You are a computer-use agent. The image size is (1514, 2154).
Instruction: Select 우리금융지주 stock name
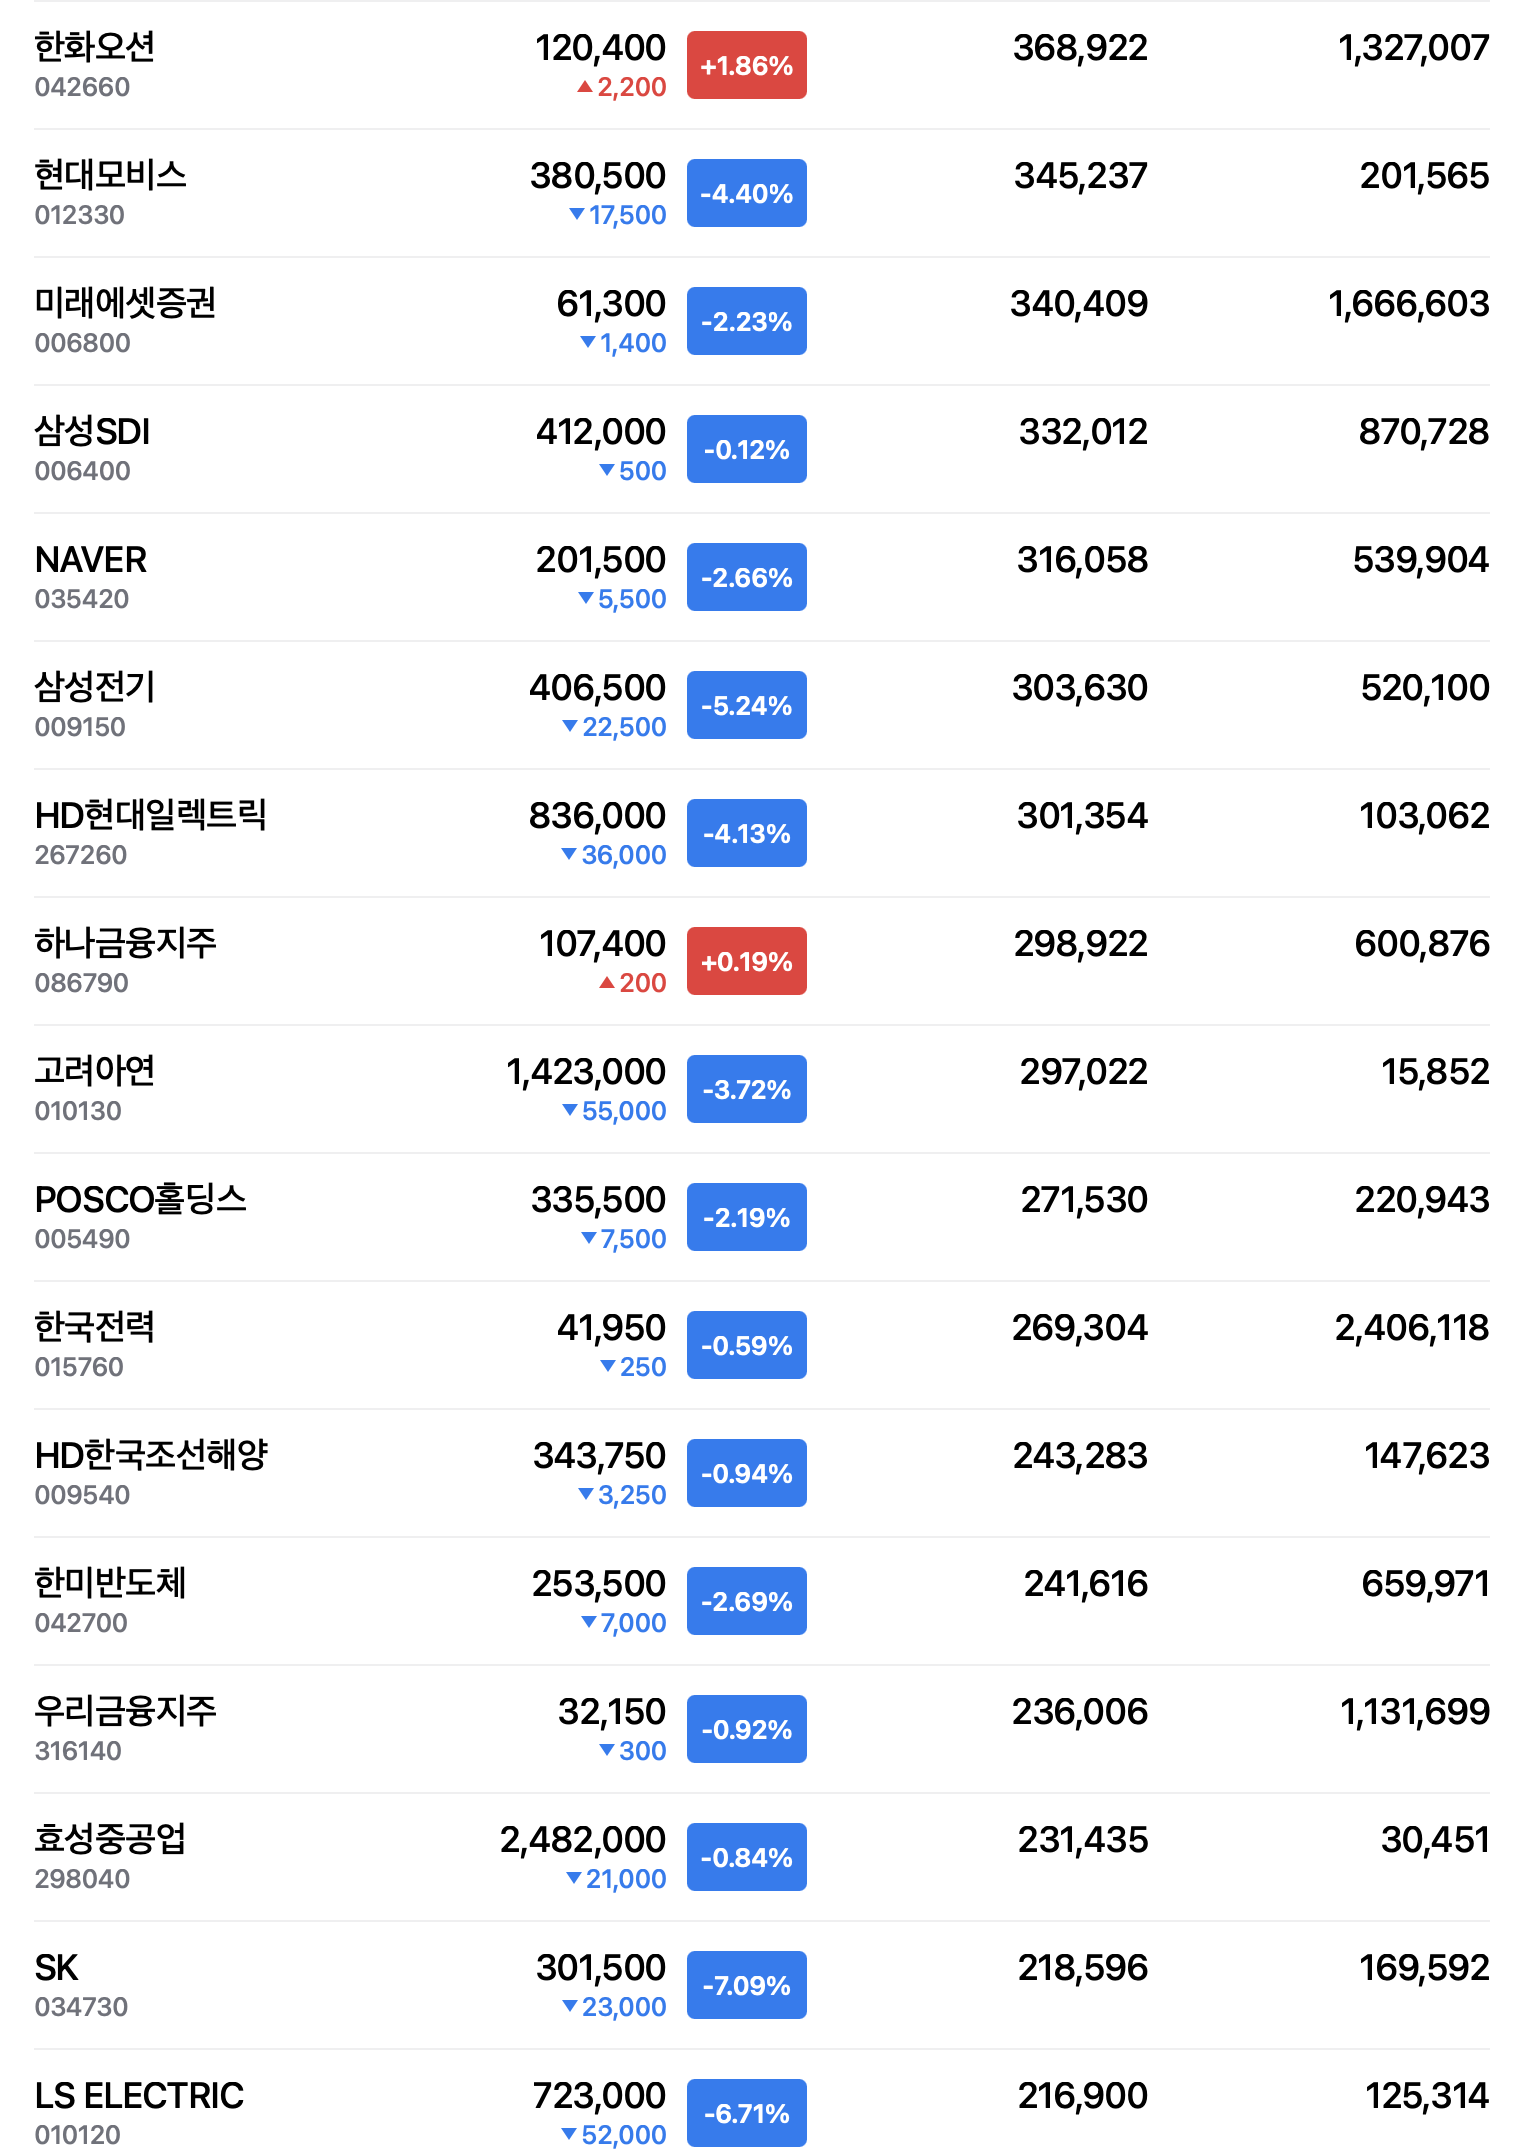125,1712
